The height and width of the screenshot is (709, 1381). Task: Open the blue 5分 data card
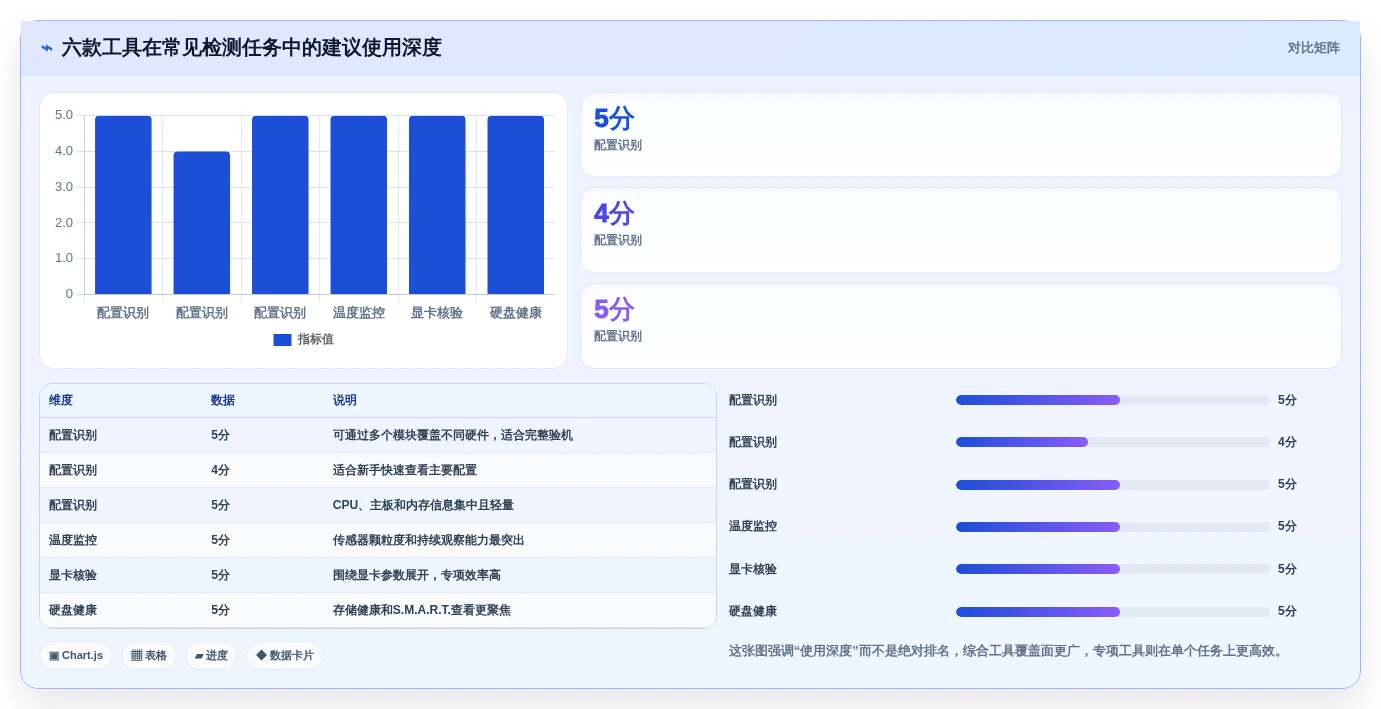pos(961,135)
